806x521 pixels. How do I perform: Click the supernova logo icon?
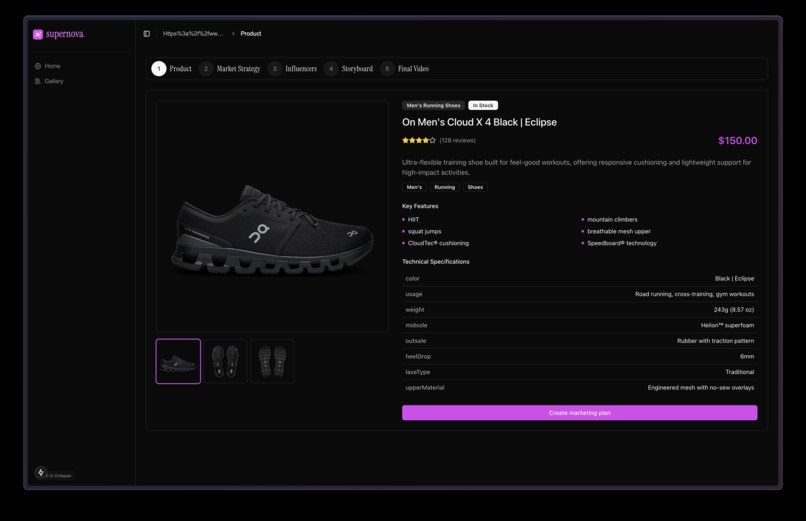coord(38,34)
